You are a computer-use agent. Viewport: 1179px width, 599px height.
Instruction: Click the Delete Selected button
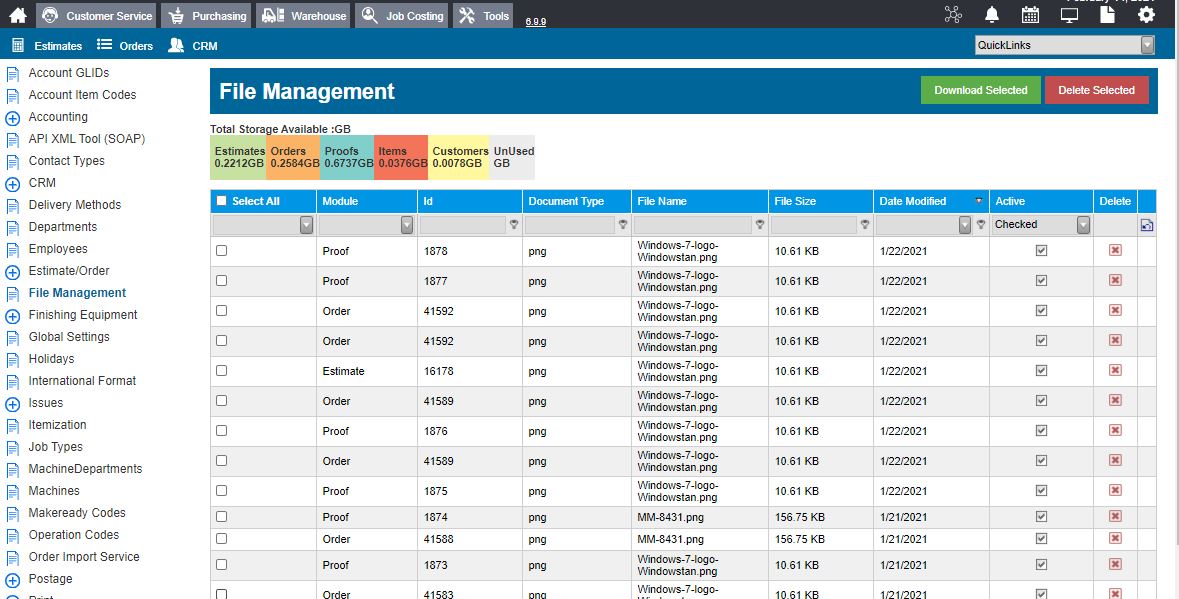point(1096,90)
